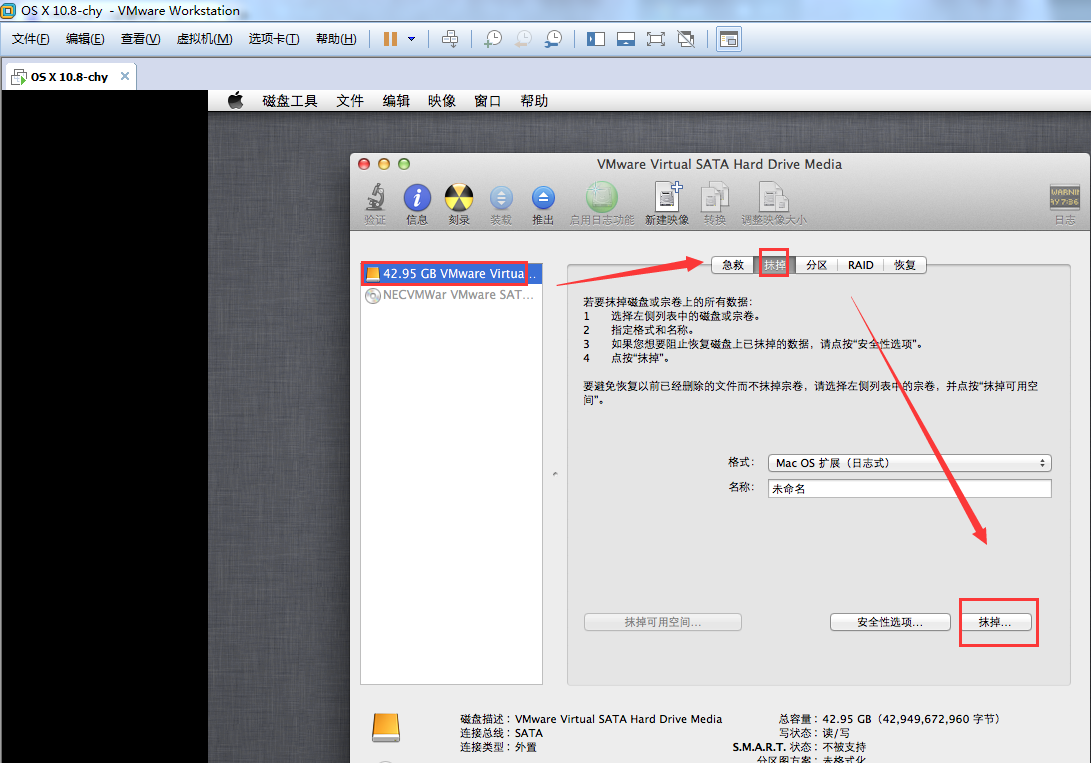
Task: Switch to the RAID tab
Action: pyautogui.click(x=860, y=265)
